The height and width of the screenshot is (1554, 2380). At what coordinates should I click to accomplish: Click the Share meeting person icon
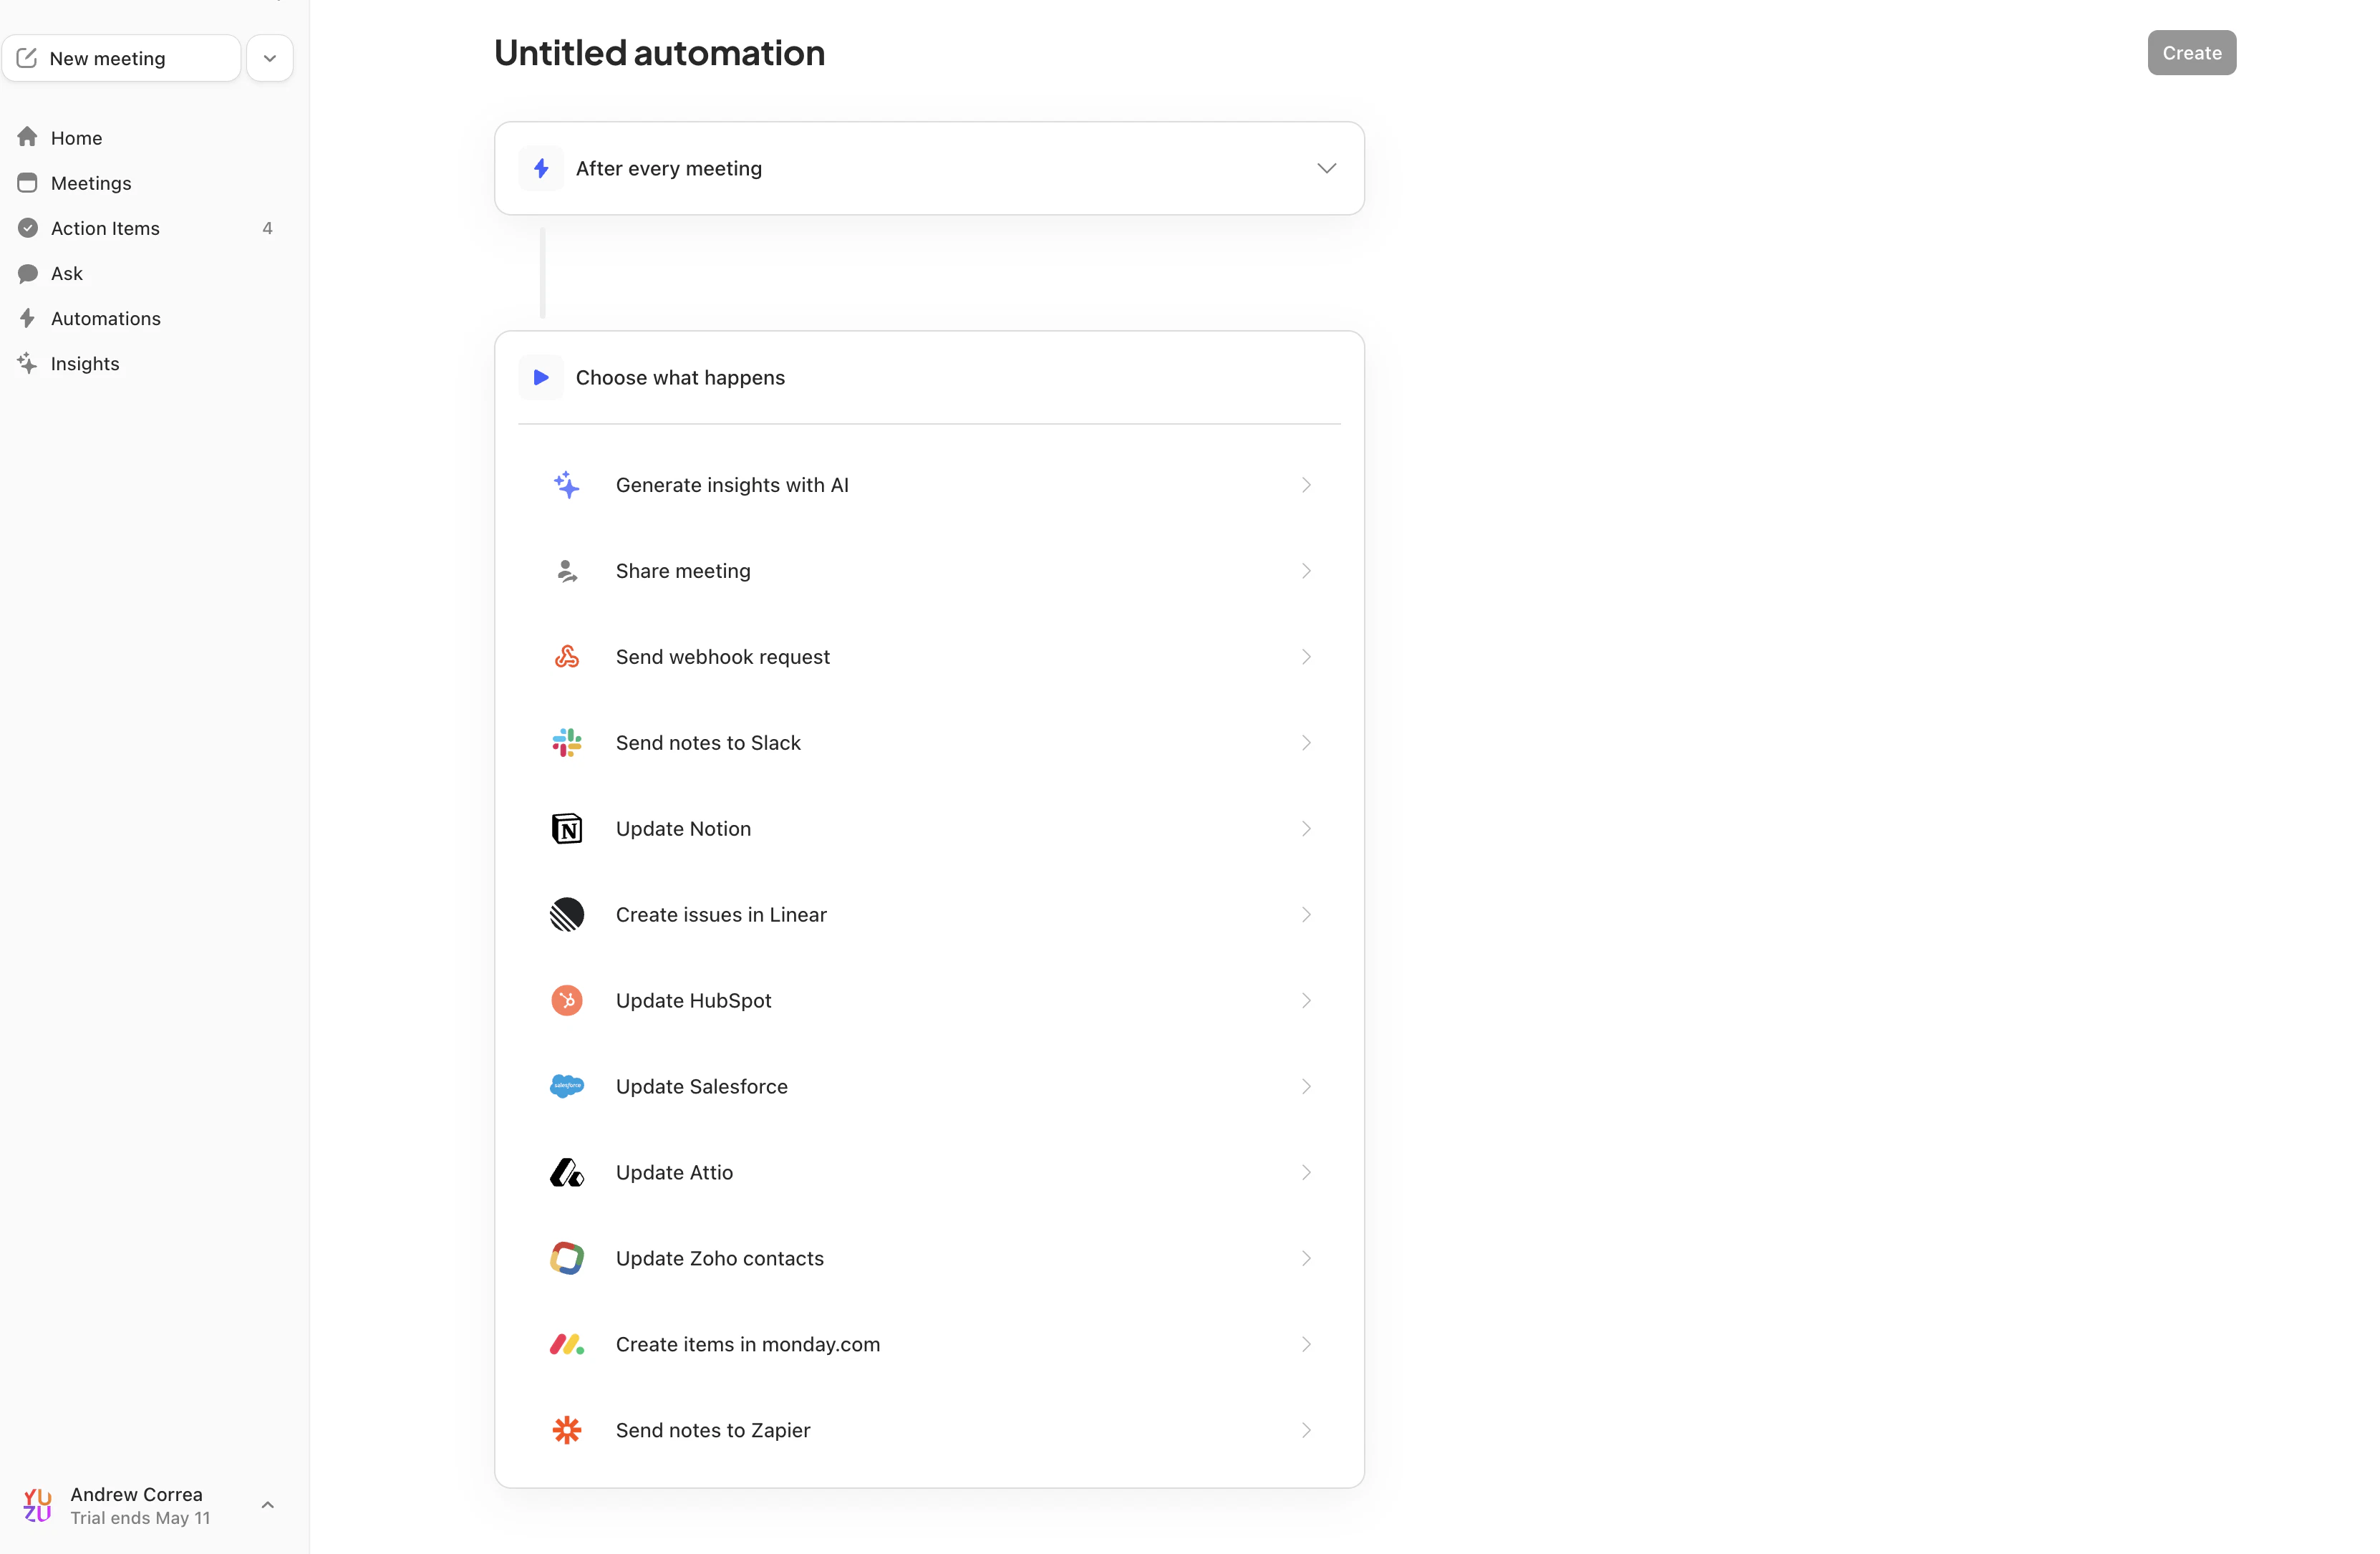pos(566,570)
